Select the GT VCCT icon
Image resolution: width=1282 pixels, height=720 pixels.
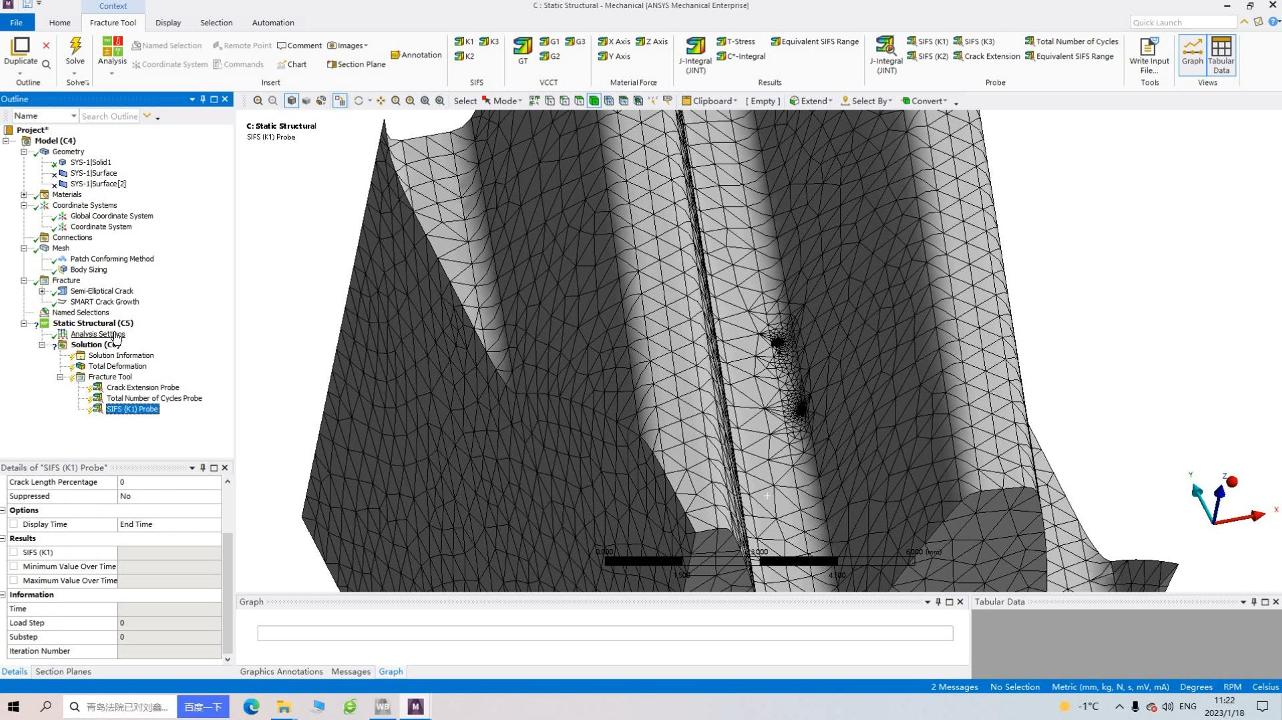coord(522,52)
